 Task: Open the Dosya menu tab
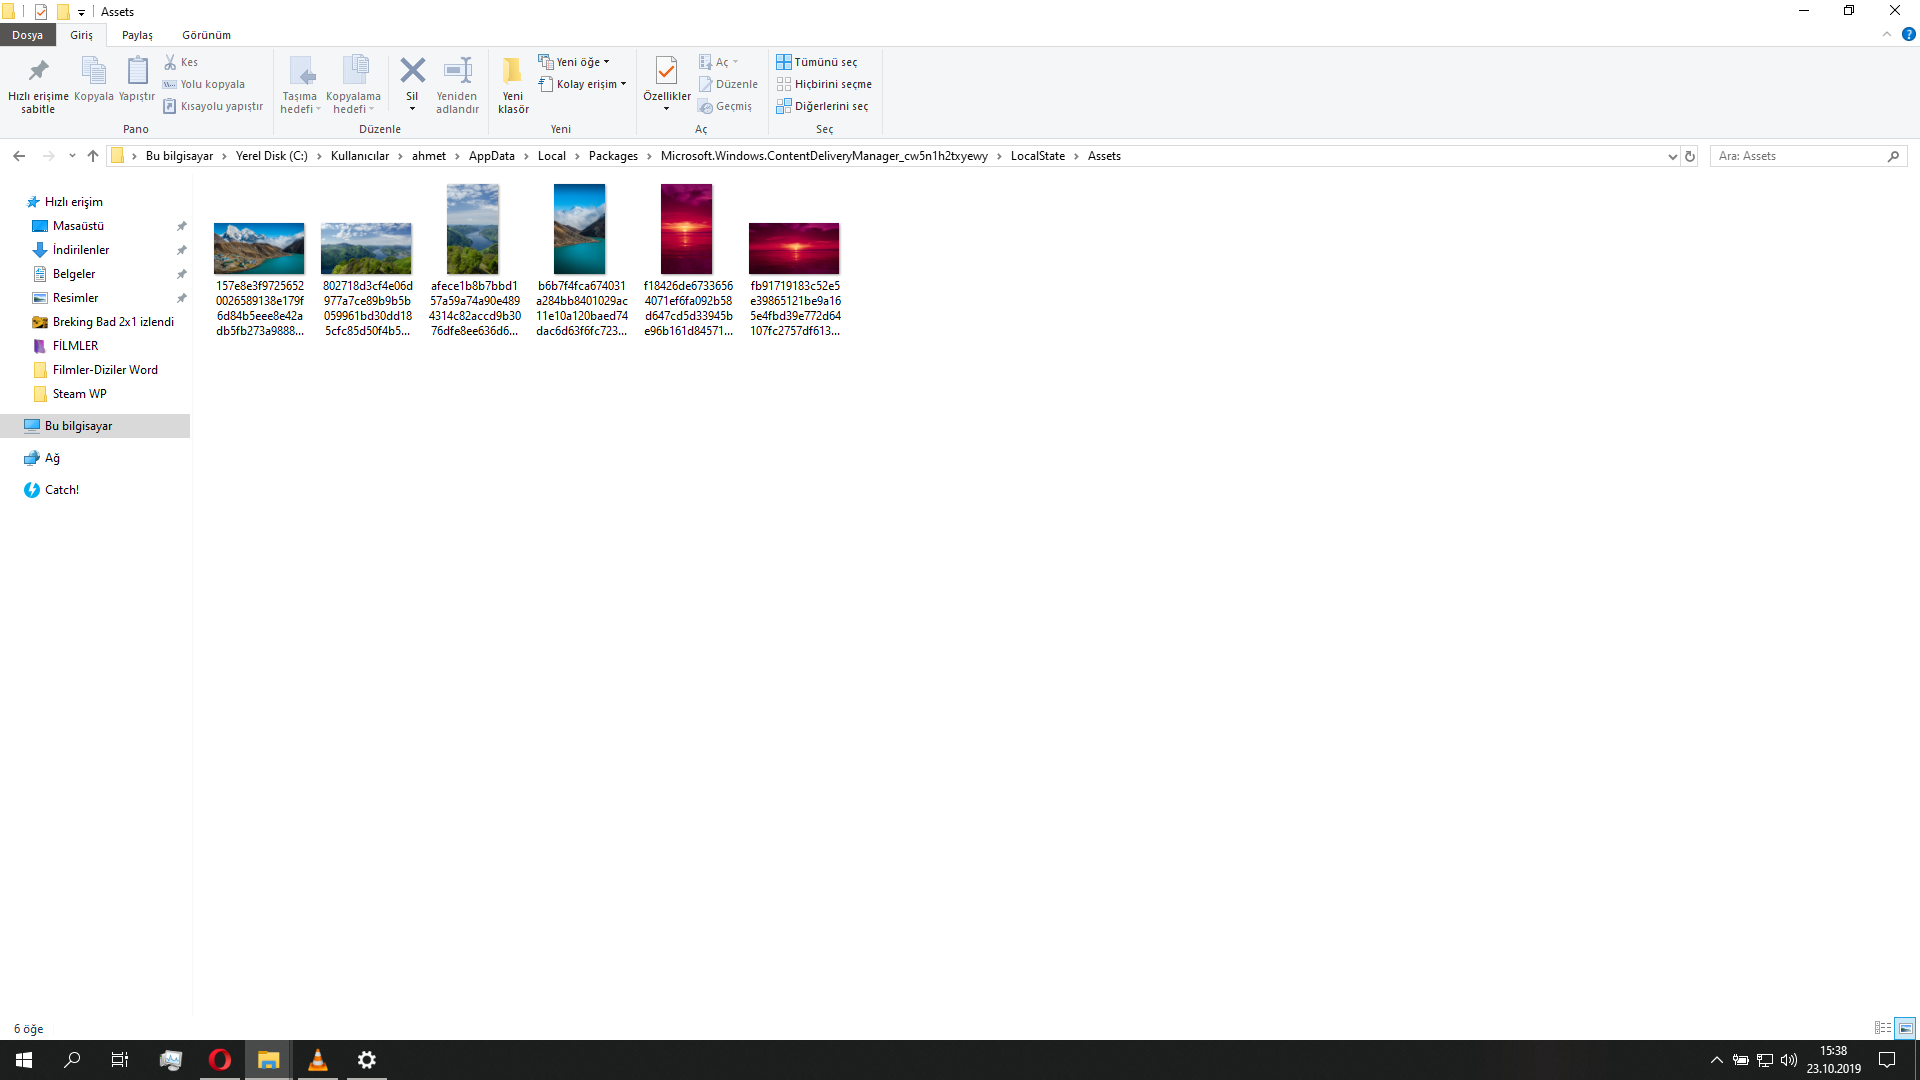(27, 35)
